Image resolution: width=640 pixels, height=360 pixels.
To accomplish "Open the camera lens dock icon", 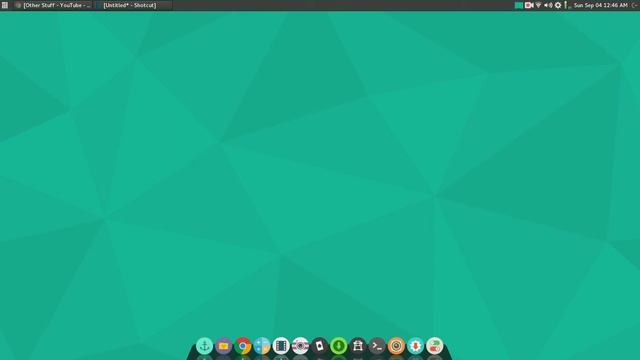I will pyautogui.click(x=300, y=346).
